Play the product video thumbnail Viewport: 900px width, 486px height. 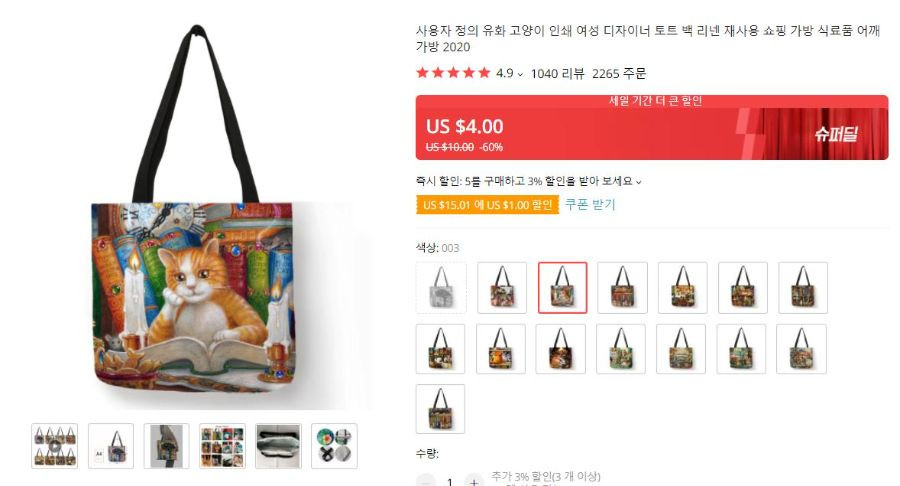click(x=55, y=446)
